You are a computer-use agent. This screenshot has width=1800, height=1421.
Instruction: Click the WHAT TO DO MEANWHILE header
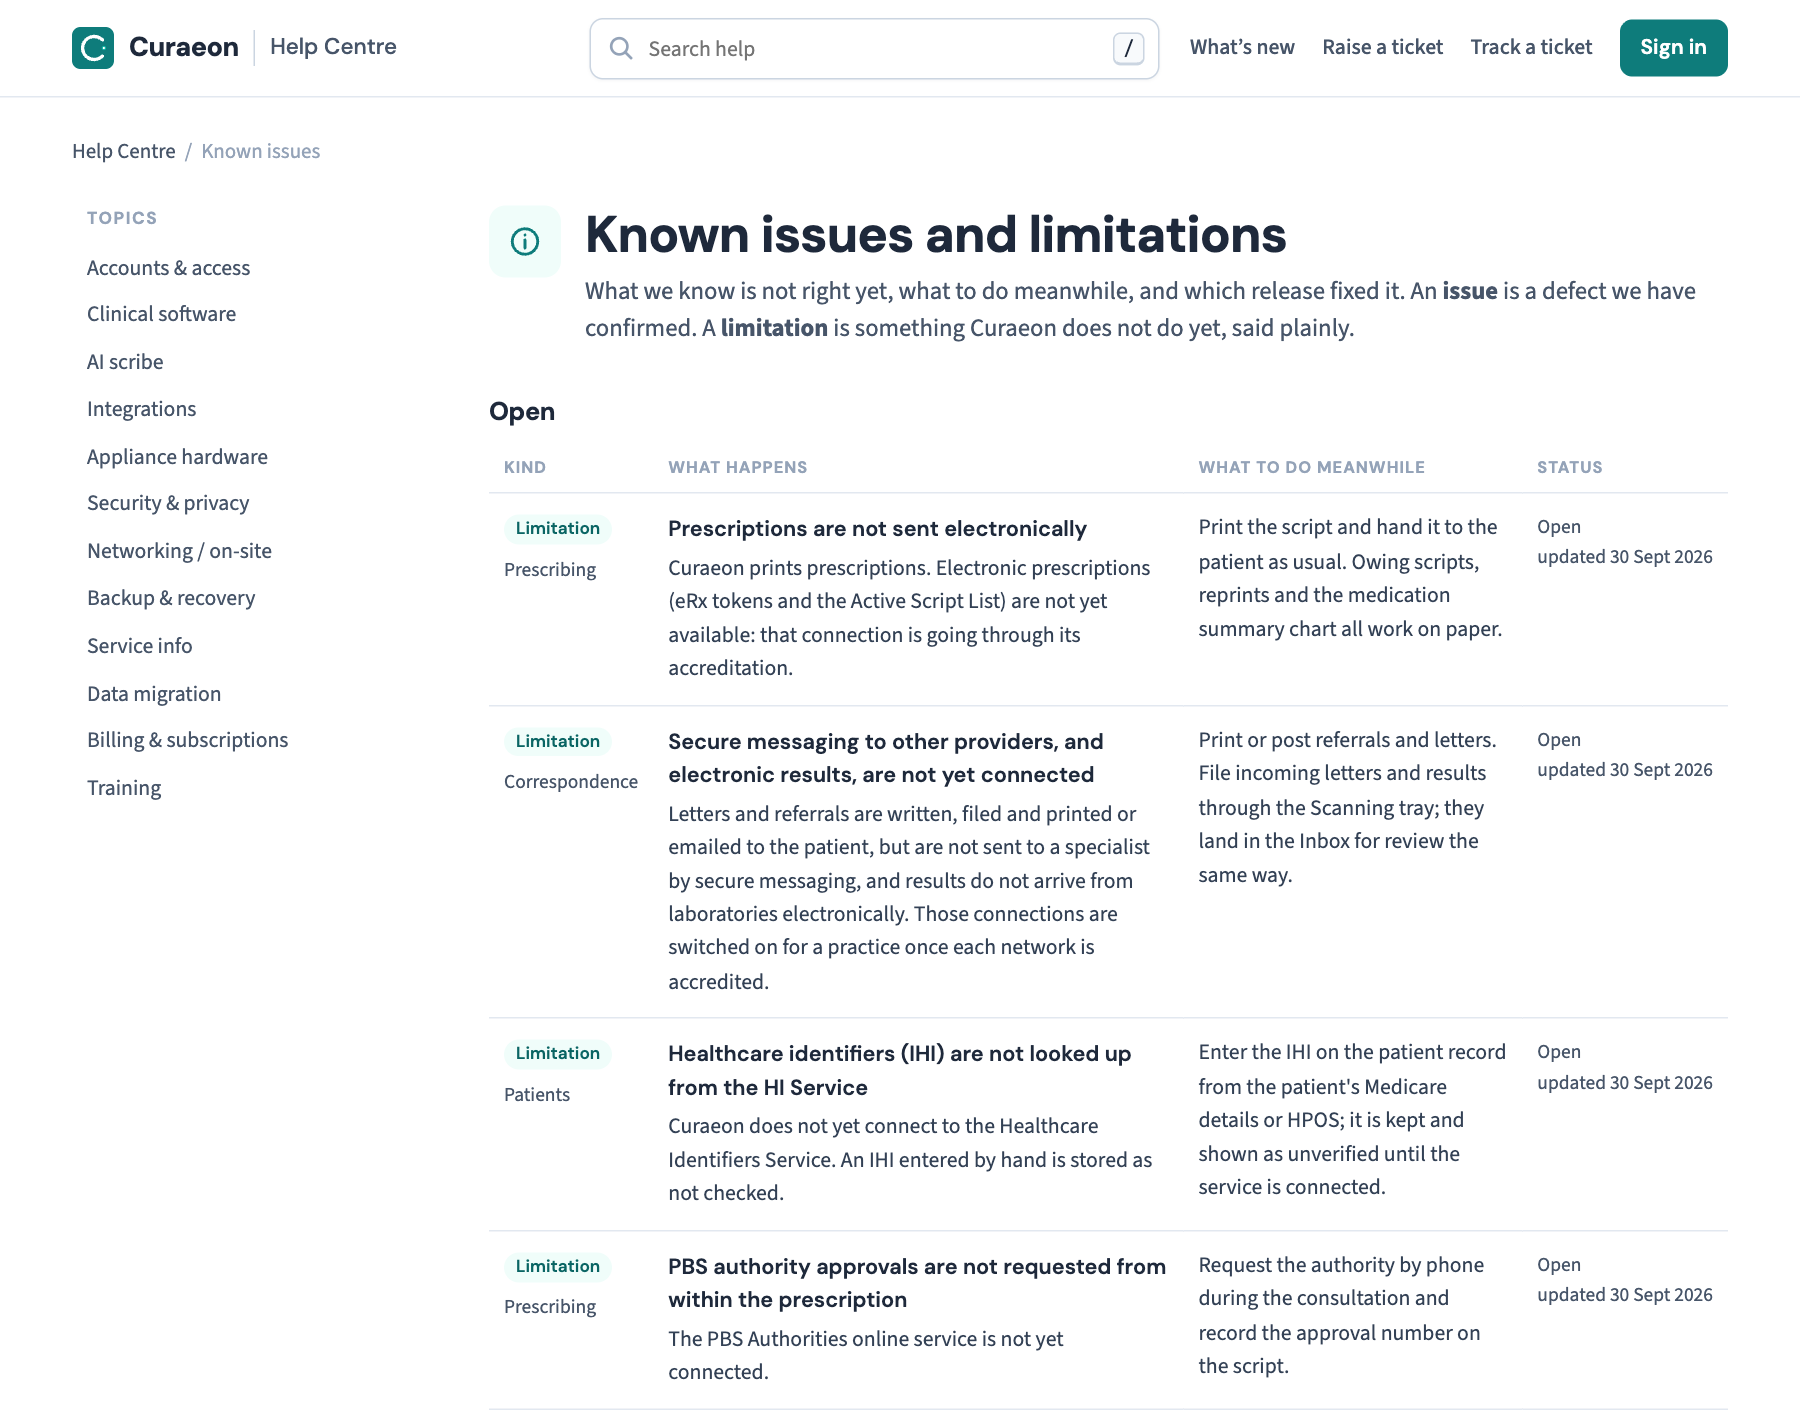tap(1312, 467)
